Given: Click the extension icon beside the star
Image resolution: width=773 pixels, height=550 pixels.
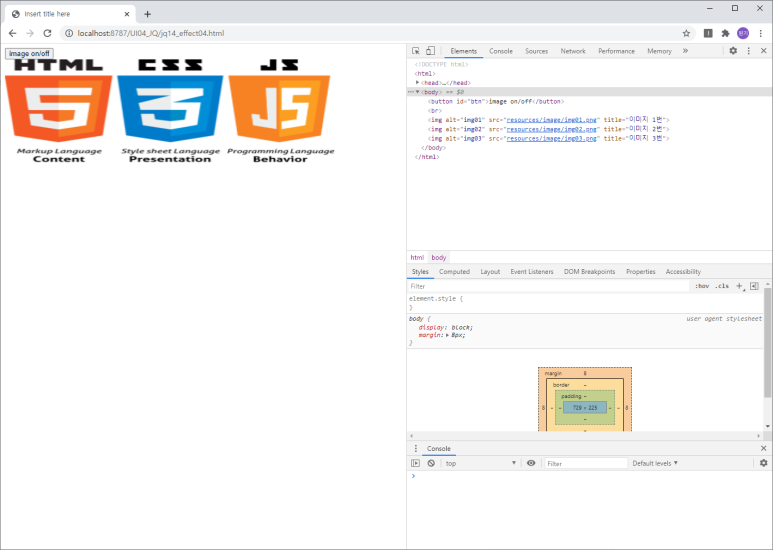Looking at the screenshot, I should point(708,33).
